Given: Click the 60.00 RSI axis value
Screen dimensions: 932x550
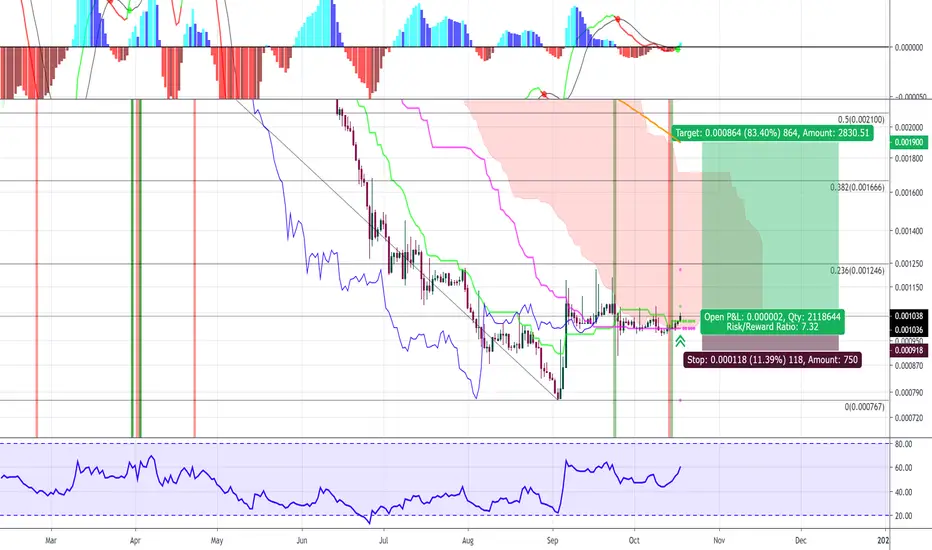Looking at the screenshot, I should (903, 468).
